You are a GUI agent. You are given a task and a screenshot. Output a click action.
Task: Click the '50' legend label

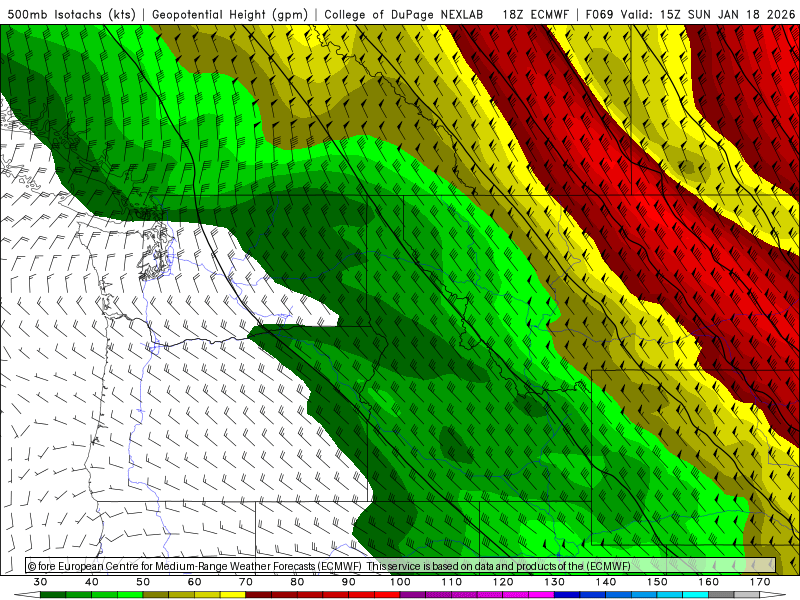[x=143, y=582]
